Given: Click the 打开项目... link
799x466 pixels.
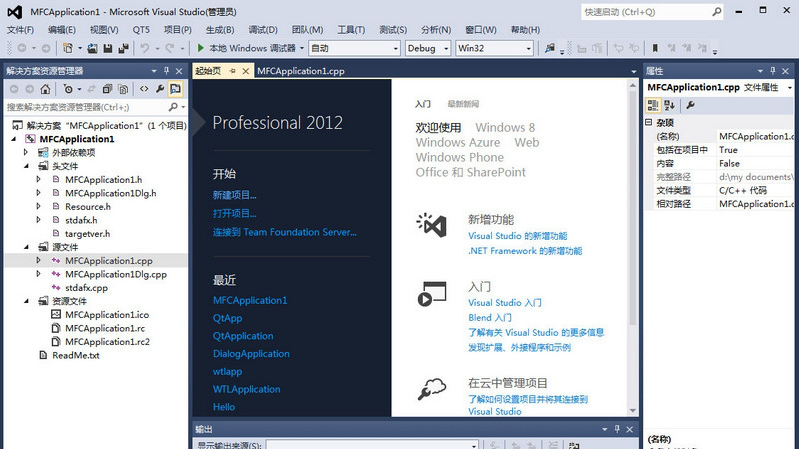Looking at the screenshot, I should (x=234, y=213).
